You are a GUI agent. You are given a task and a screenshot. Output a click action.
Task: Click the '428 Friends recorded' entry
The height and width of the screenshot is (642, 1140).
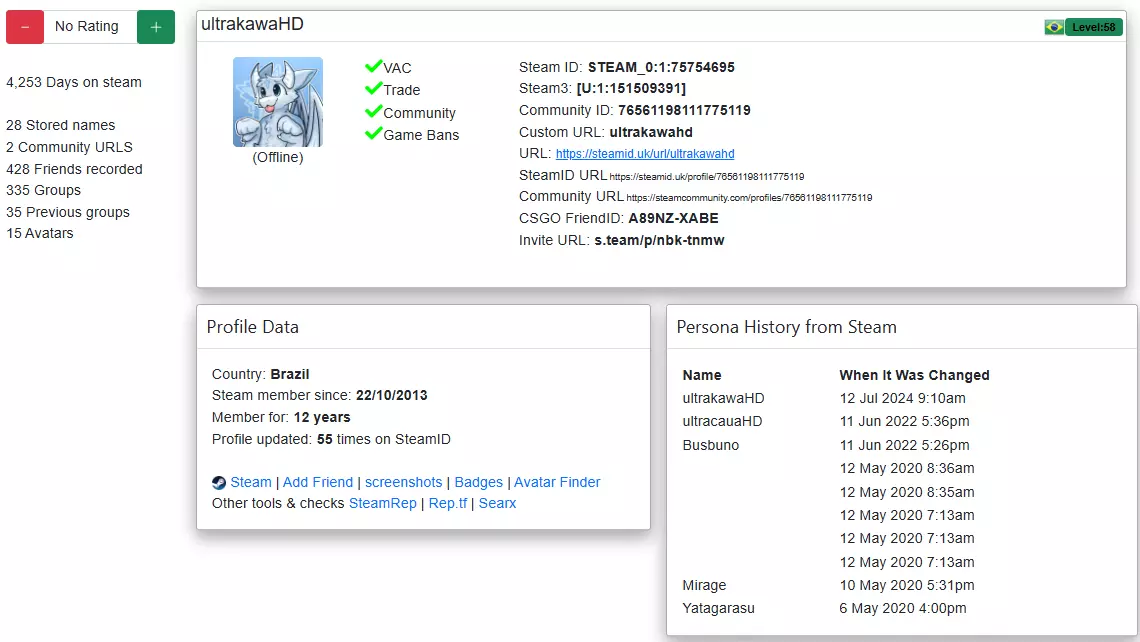click(x=74, y=169)
